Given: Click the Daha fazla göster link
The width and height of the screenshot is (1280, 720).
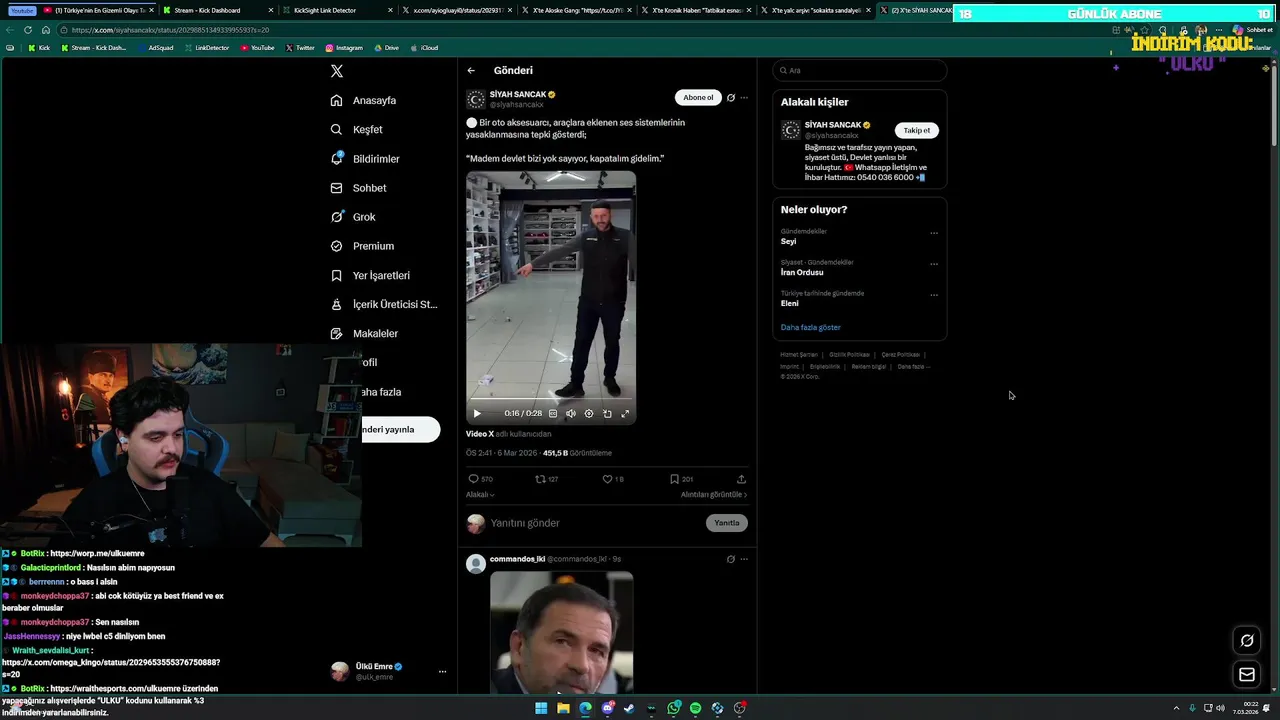Looking at the screenshot, I should [811, 327].
